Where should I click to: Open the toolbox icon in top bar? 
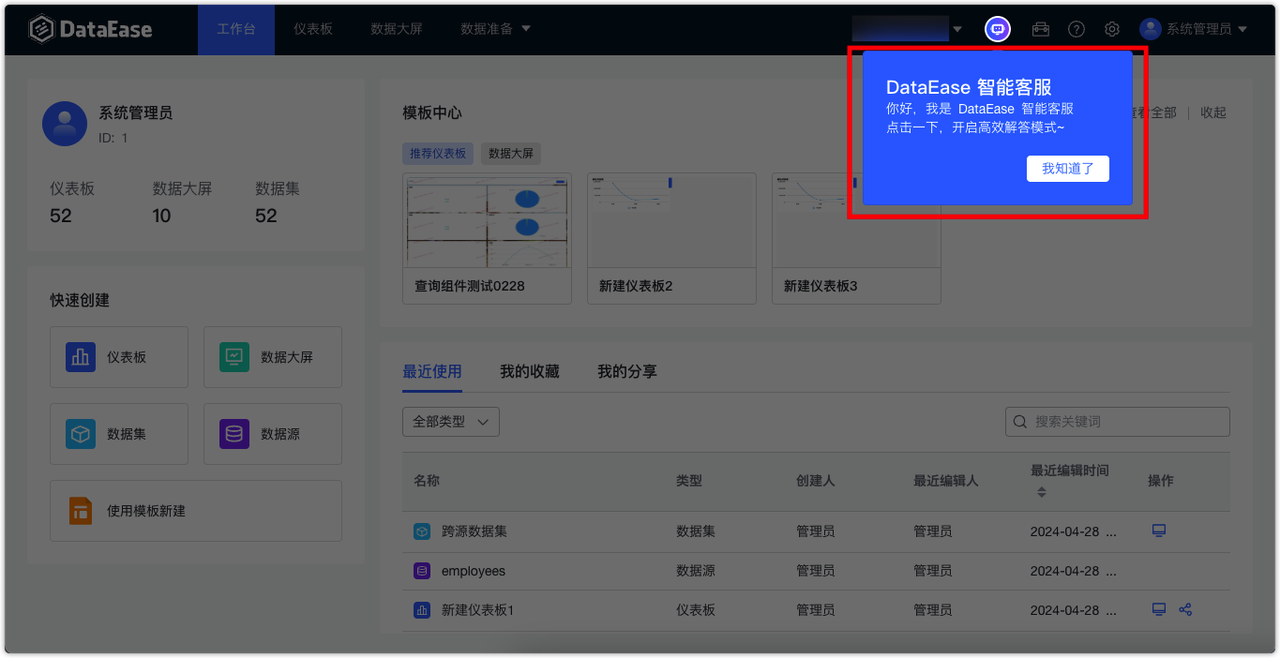pyautogui.click(x=1040, y=29)
